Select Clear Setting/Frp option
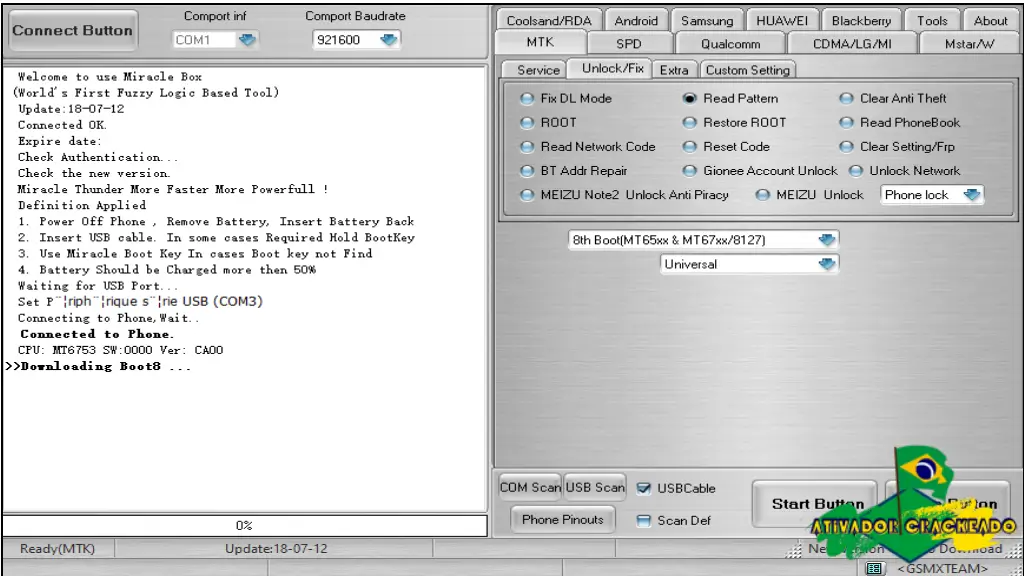This screenshot has width=1024, height=576. [897, 147]
